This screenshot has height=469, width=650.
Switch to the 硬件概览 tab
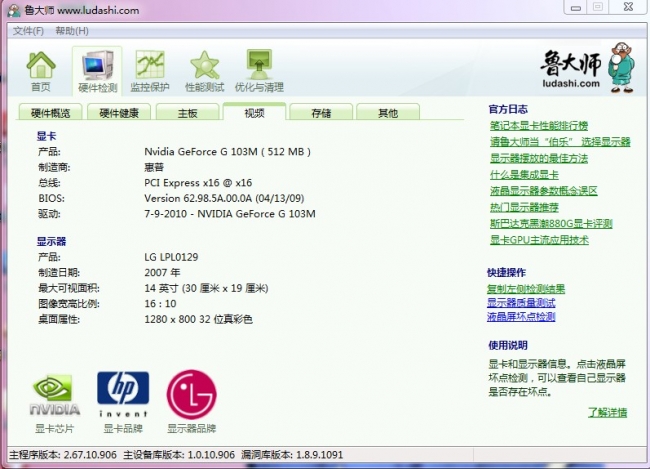pyautogui.click(x=50, y=113)
